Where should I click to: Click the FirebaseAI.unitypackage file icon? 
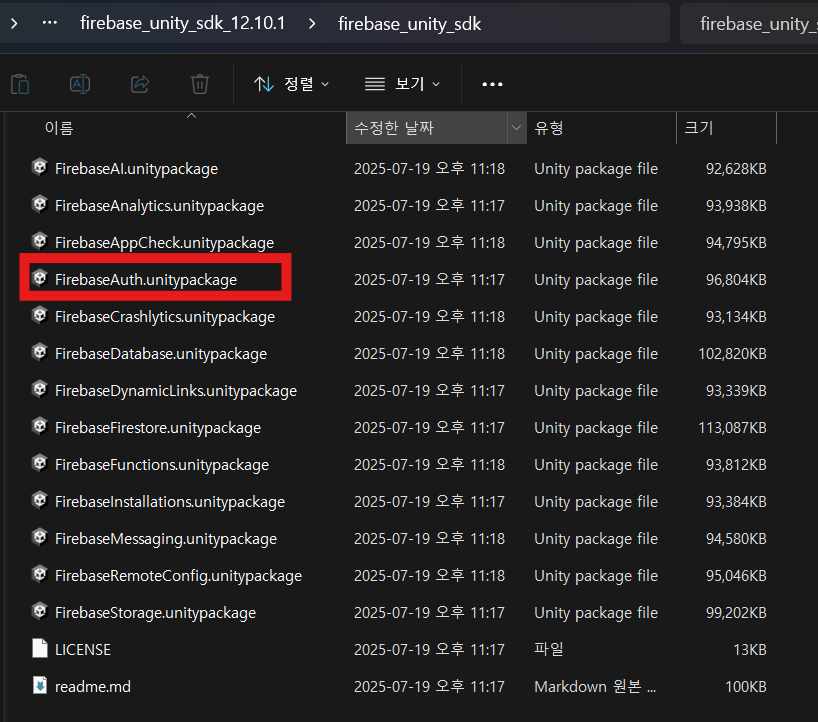click(40, 167)
